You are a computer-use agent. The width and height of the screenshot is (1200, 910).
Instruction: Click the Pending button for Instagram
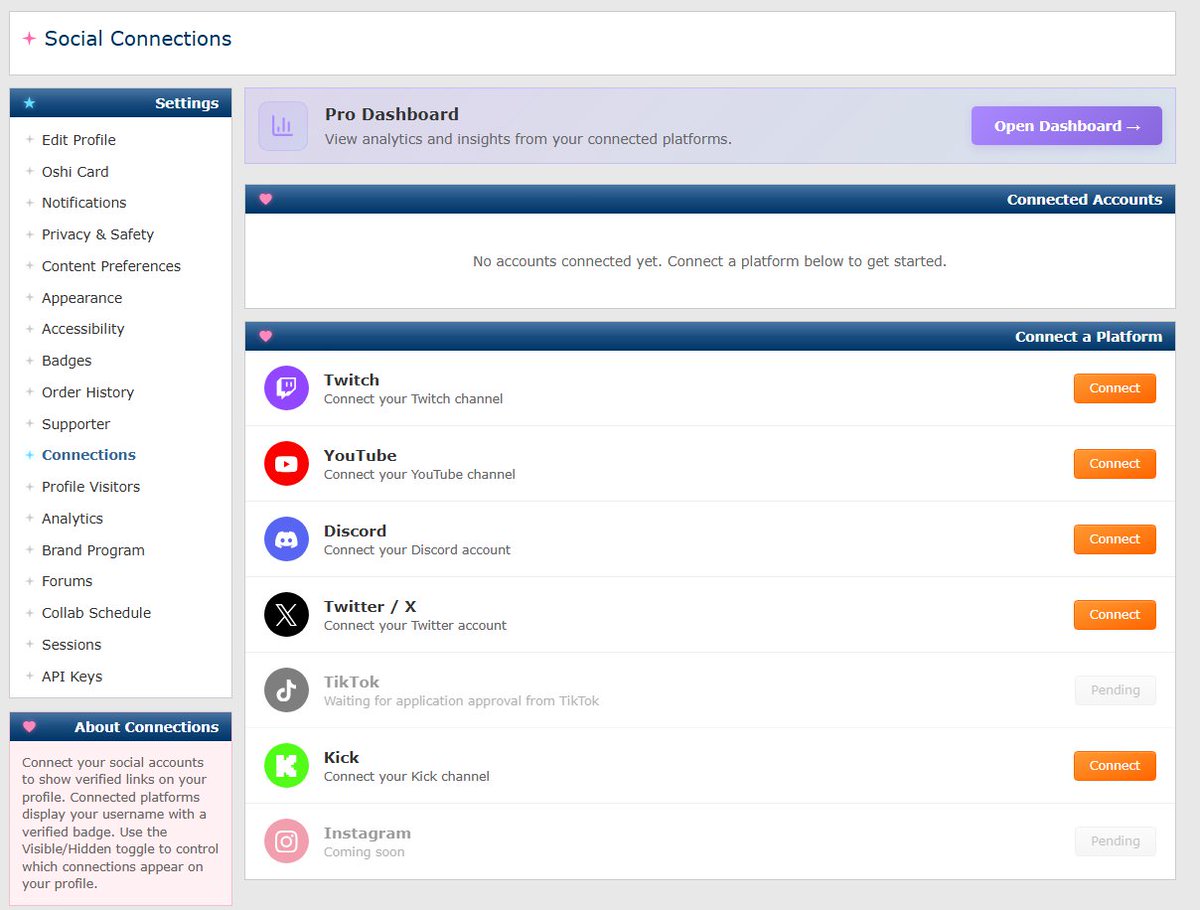1115,841
